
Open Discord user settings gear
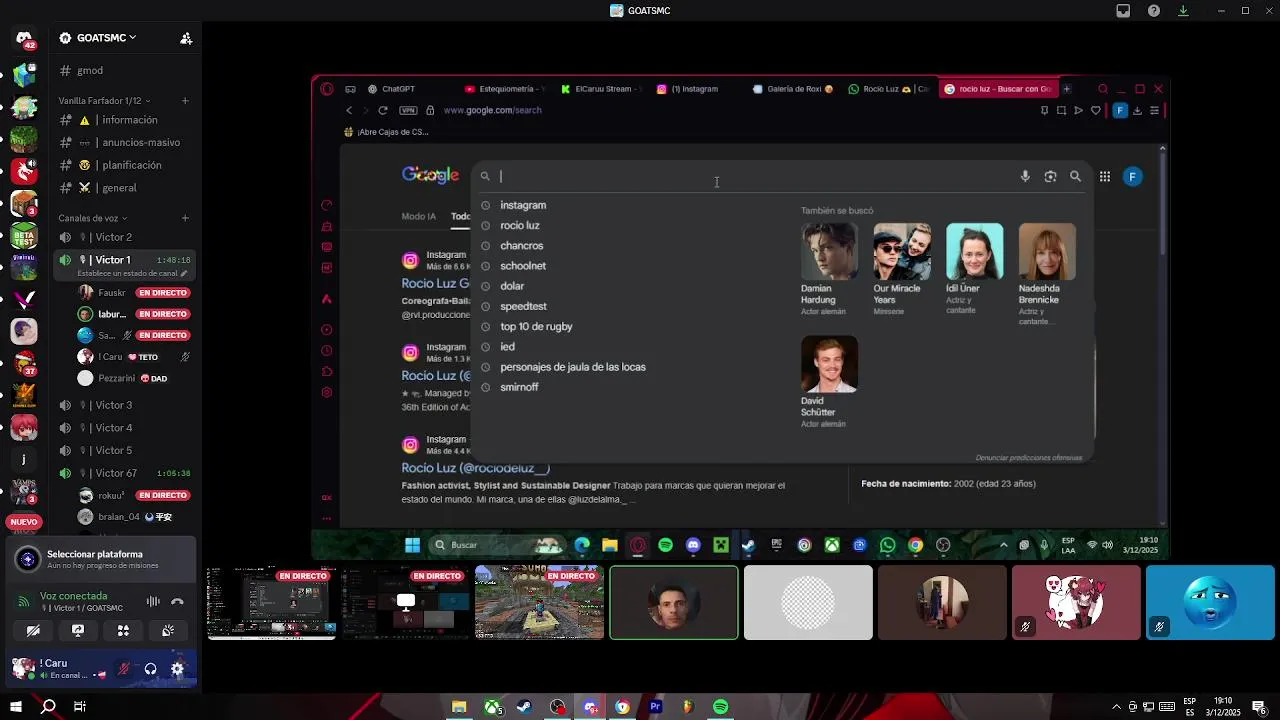point(177,669)
